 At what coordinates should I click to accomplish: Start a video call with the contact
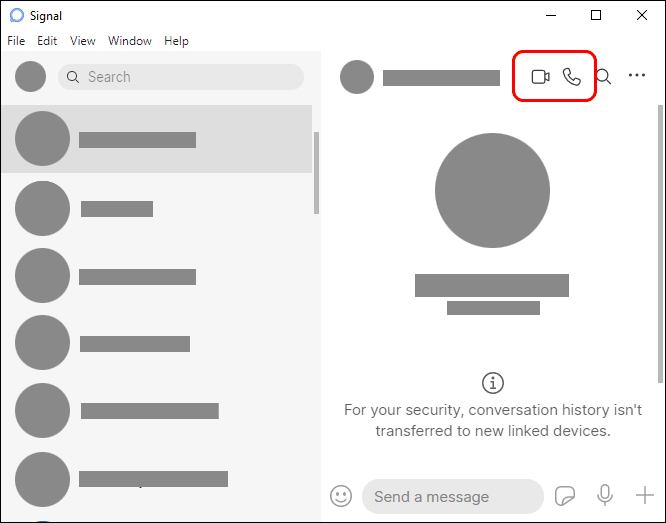pyautogui.click(x=540, y=77)
